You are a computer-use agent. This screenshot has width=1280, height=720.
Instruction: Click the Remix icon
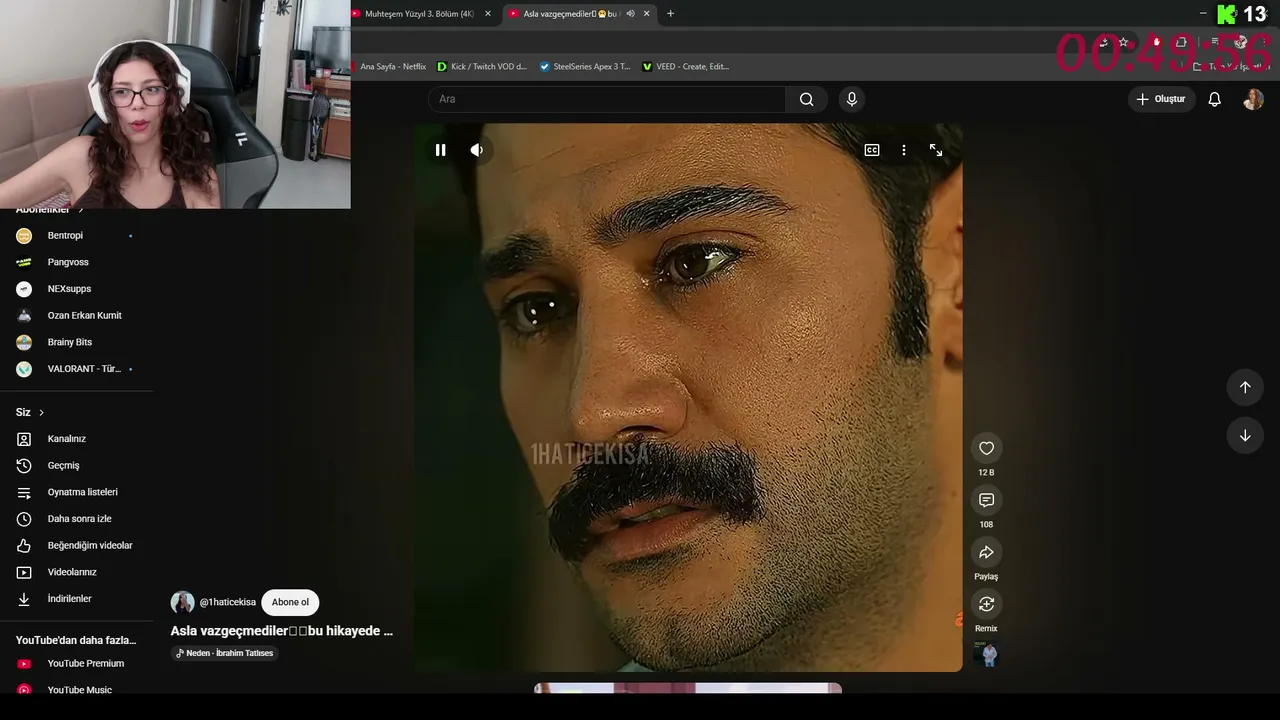tap(986, 604)
